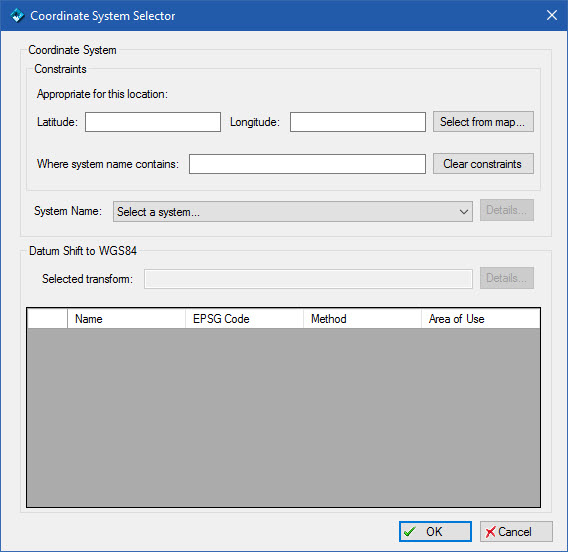
Task: Open the 'Select a system...' combo box
Action: (293, 212)
